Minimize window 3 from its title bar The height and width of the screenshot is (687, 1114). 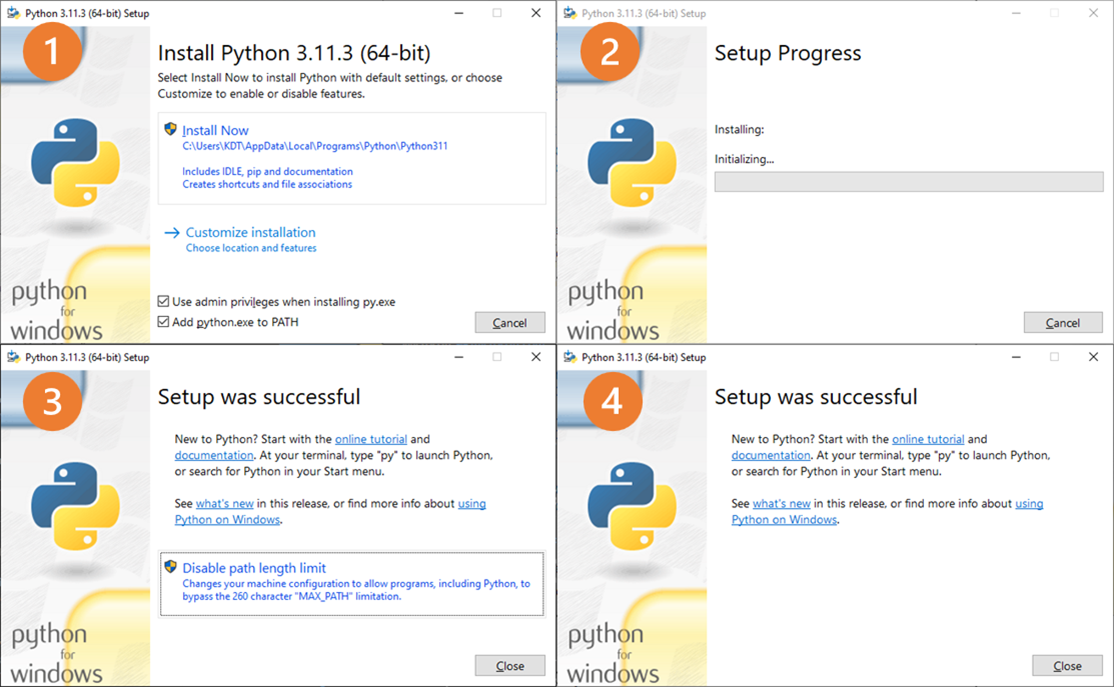pyautogui.click(x=459, y=357)
